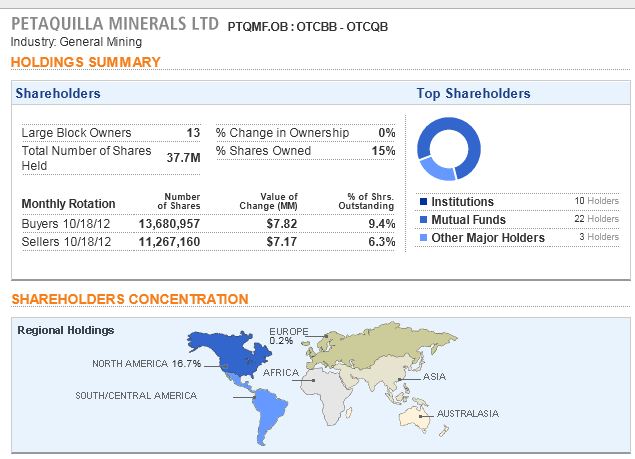This screenshot has height=459, width=635.
Task: Click the PTQMF.OB ticker symbol
Action: [260, 24]
